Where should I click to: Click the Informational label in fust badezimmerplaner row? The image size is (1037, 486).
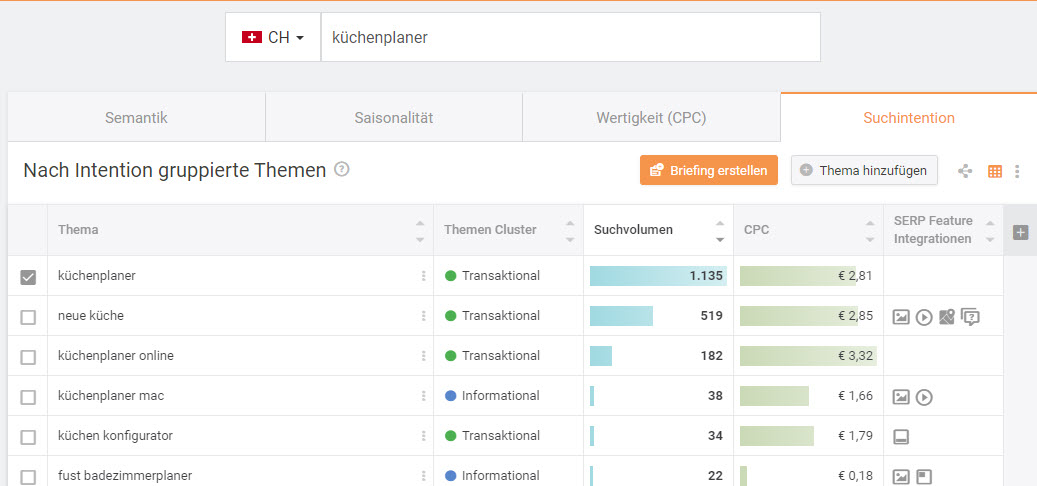click(501, 475)
